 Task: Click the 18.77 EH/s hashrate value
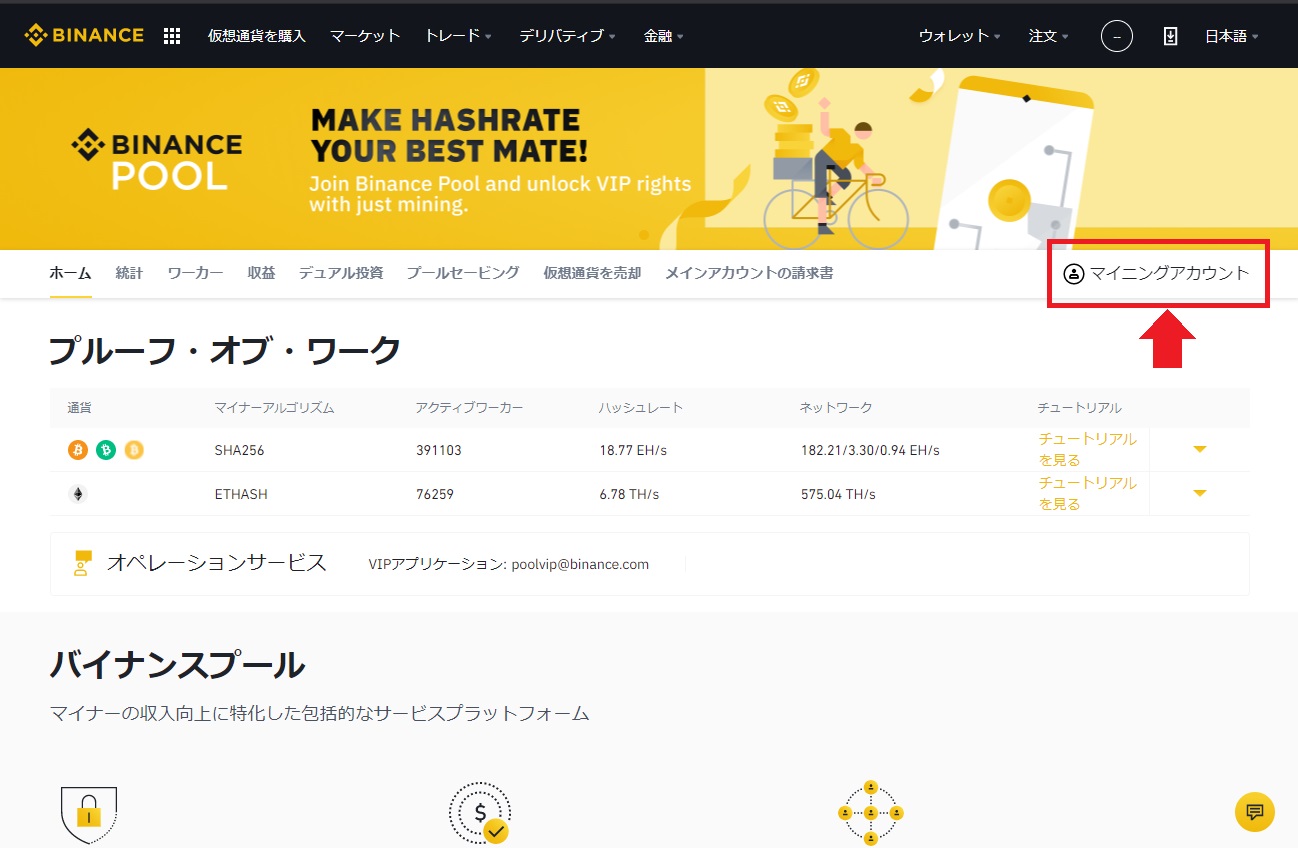[633, 450]
